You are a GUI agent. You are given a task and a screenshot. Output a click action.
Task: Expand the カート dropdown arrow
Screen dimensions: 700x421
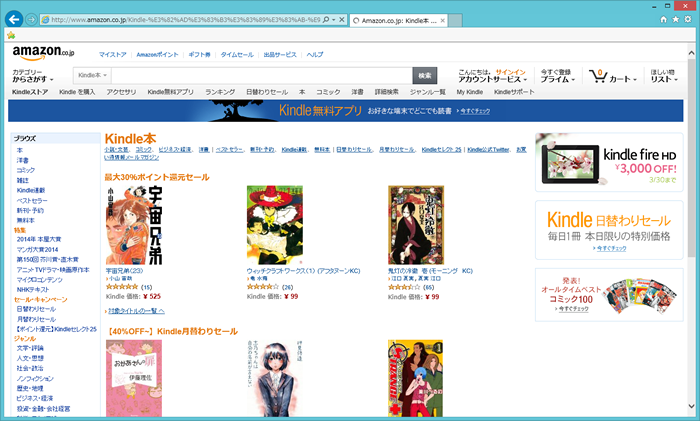634,80
